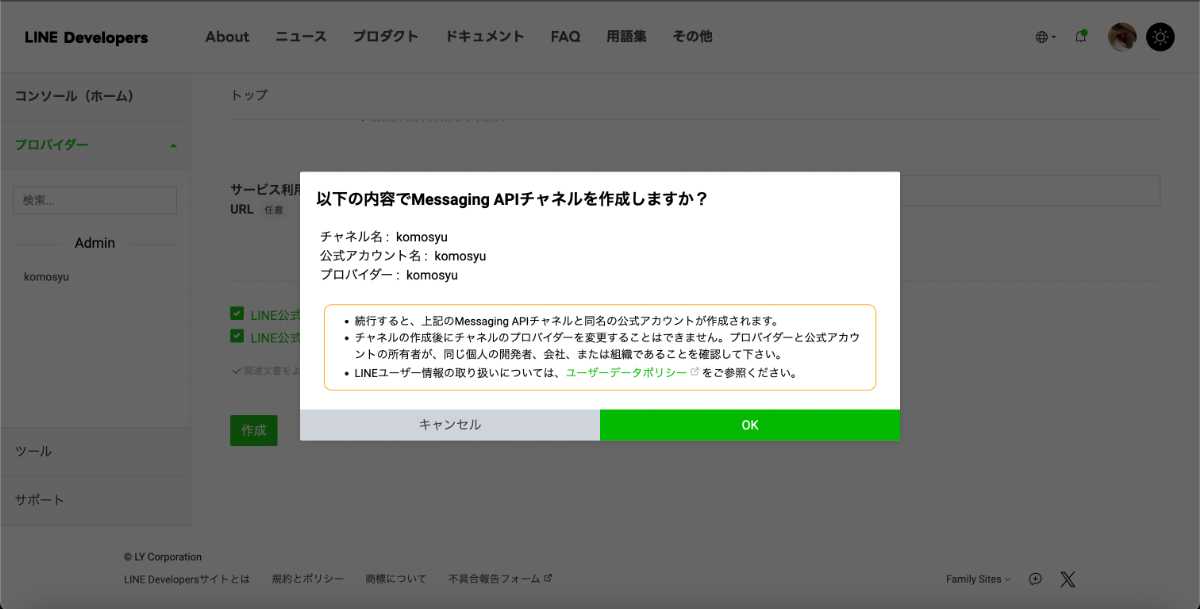Click the Admin label in the sidebar
This screenshot has height=609, width=1200.
[x=95, y=243]
